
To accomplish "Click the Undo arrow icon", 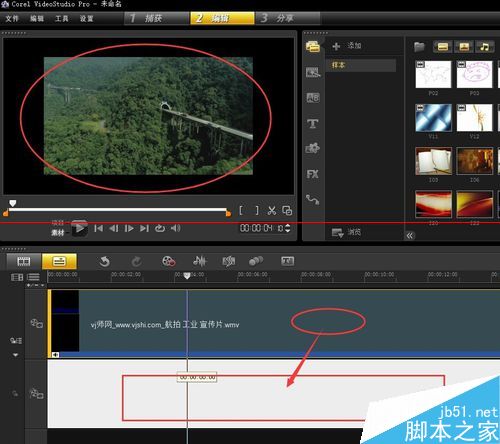I will 104,262.
